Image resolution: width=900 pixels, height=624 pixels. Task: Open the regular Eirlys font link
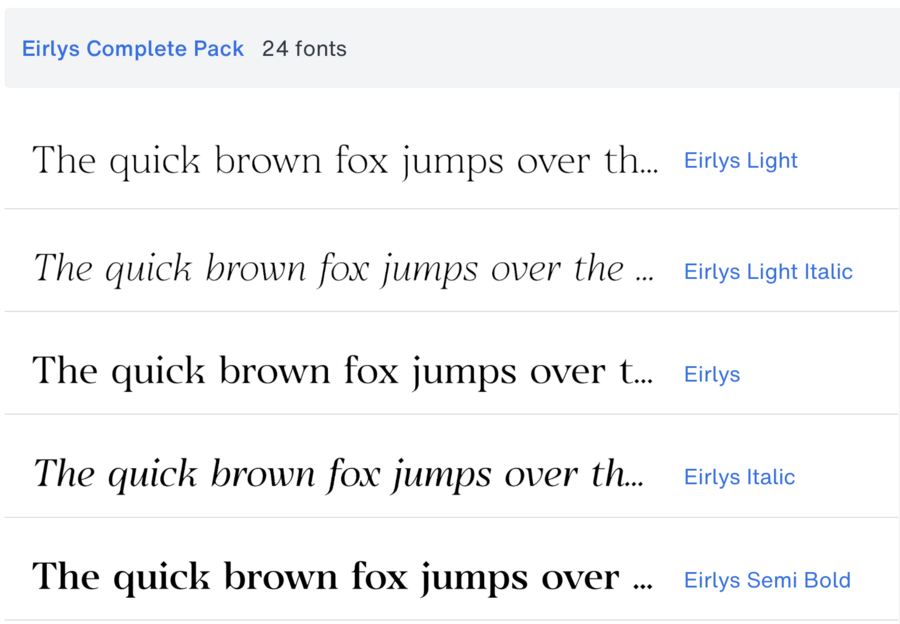tap(712, 375)
